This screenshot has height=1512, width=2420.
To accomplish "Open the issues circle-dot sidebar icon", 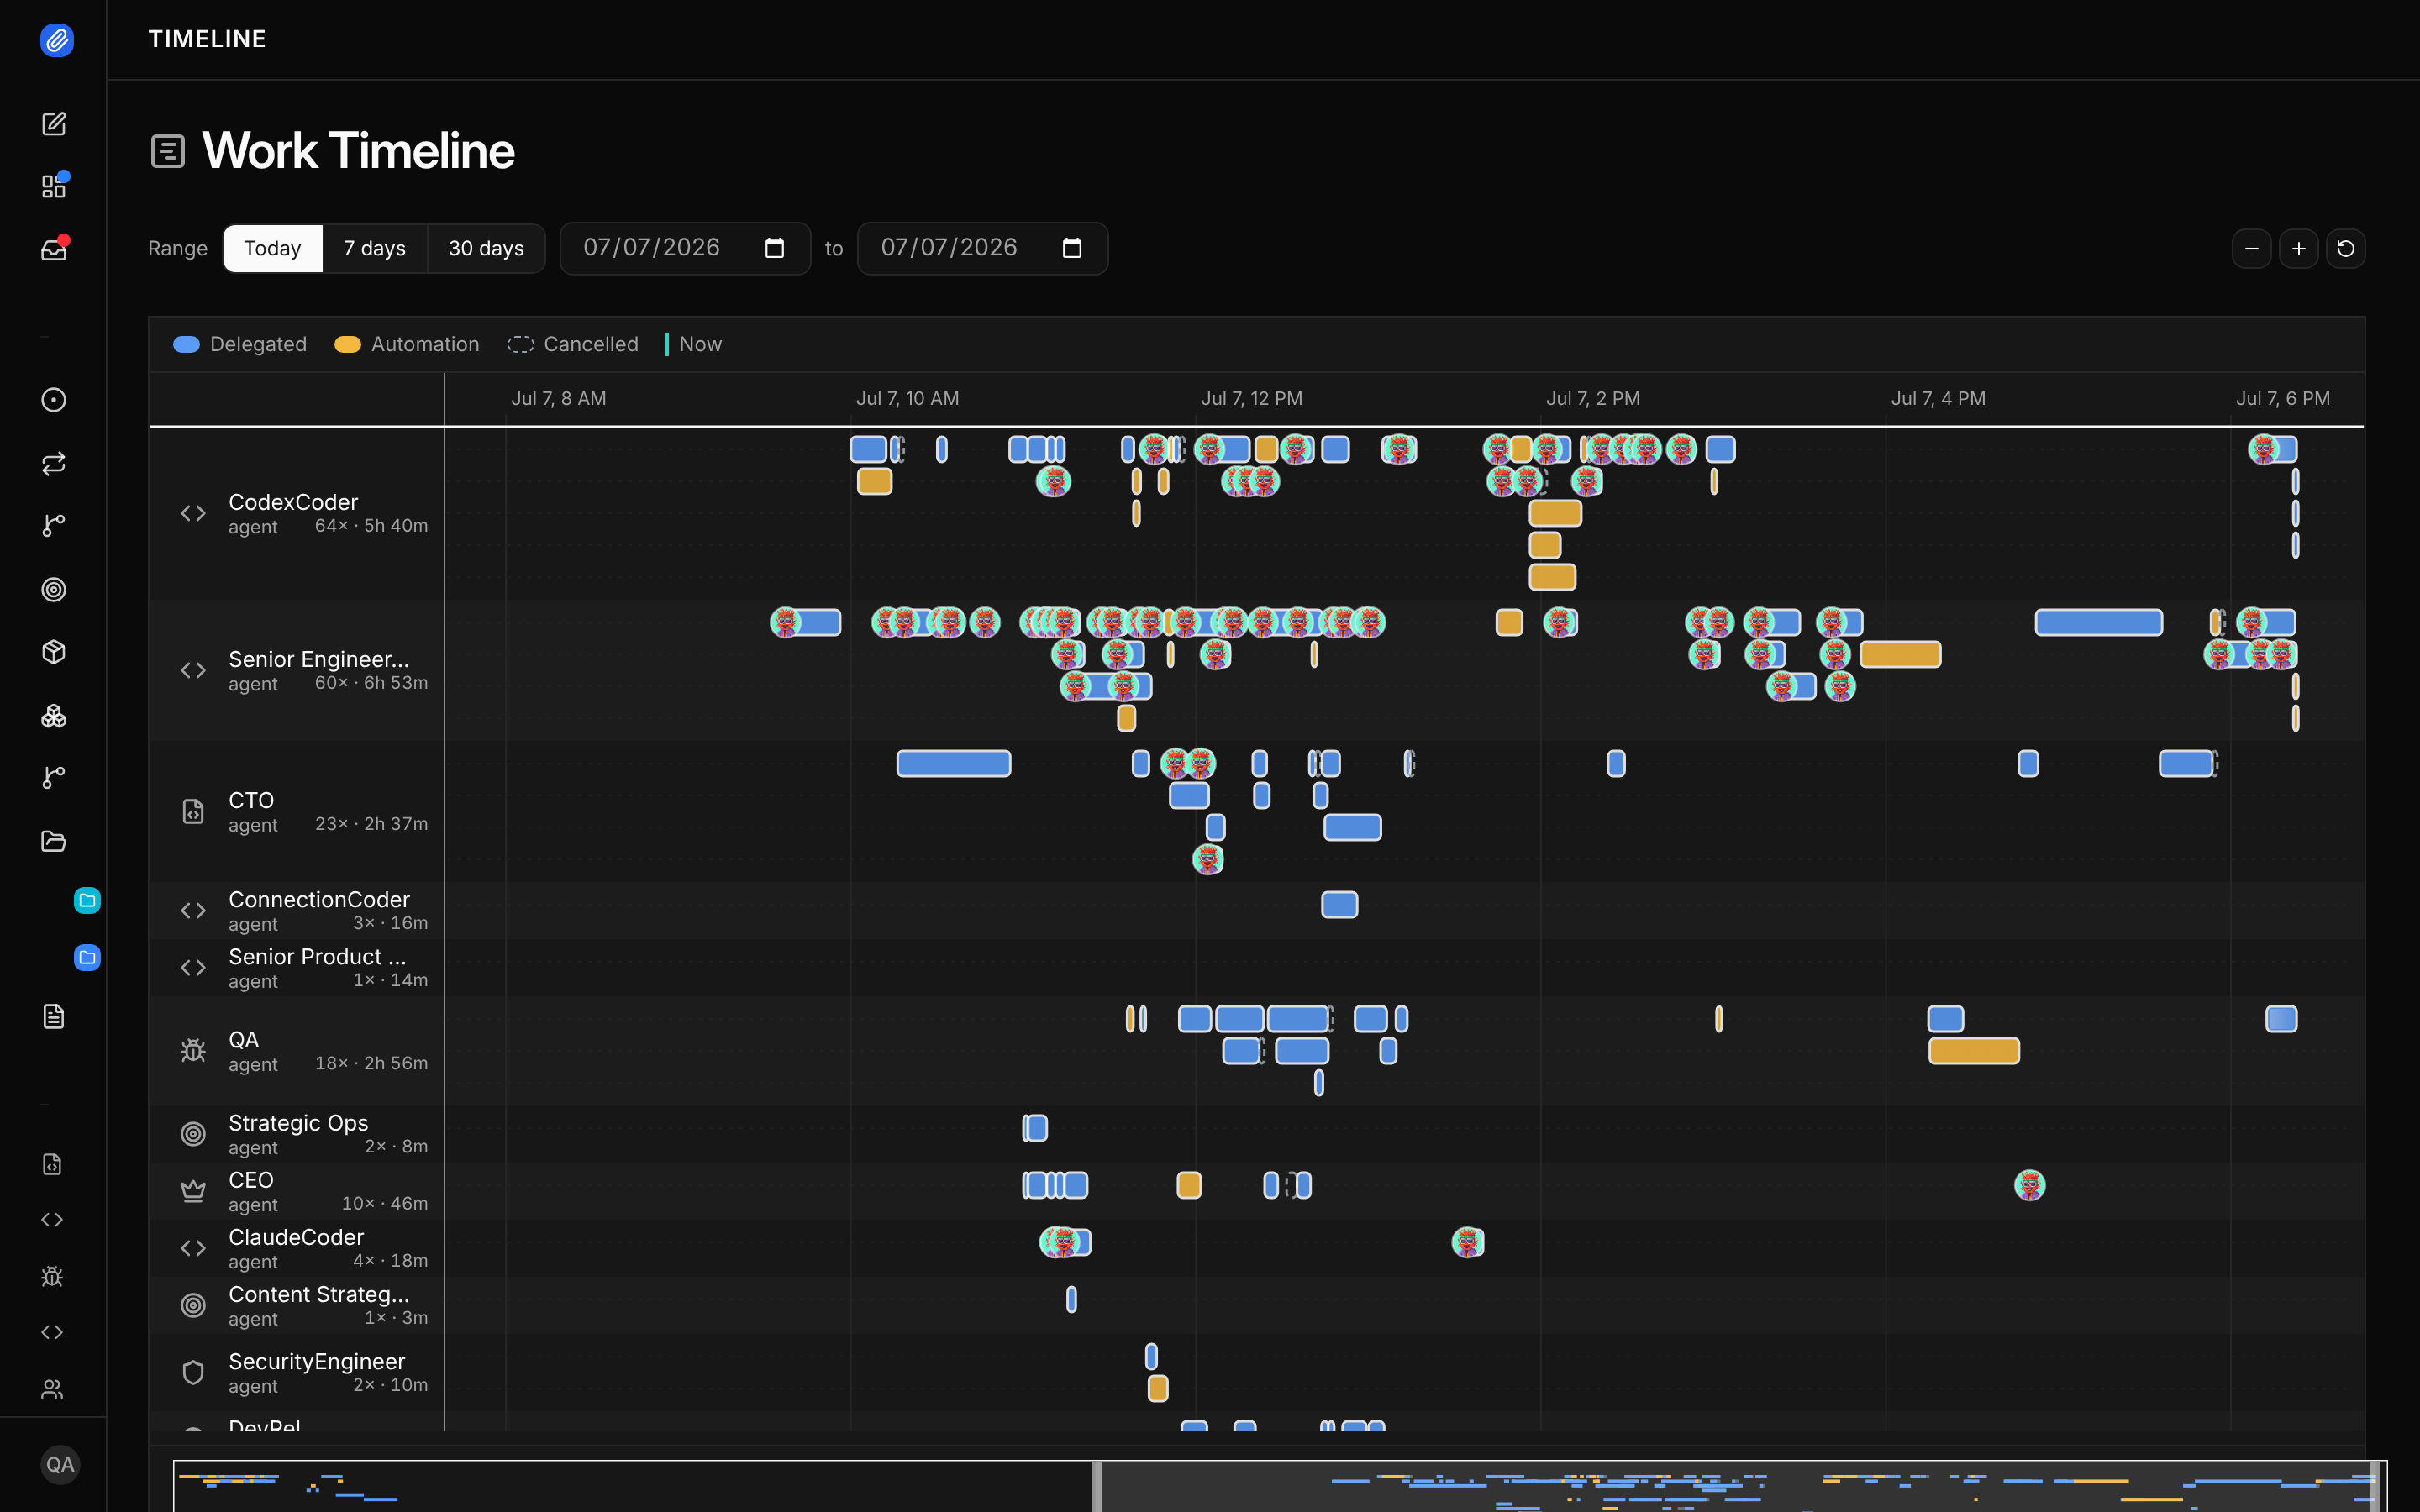I will [x=54, y=400].
